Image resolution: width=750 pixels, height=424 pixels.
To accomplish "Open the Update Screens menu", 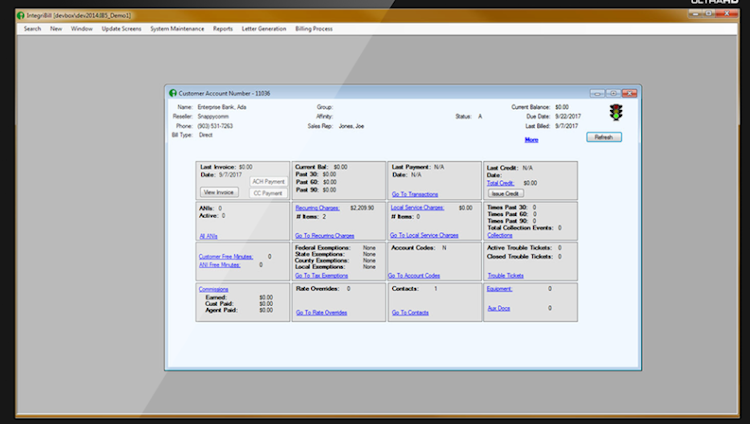I will click(x=121, y=29).
